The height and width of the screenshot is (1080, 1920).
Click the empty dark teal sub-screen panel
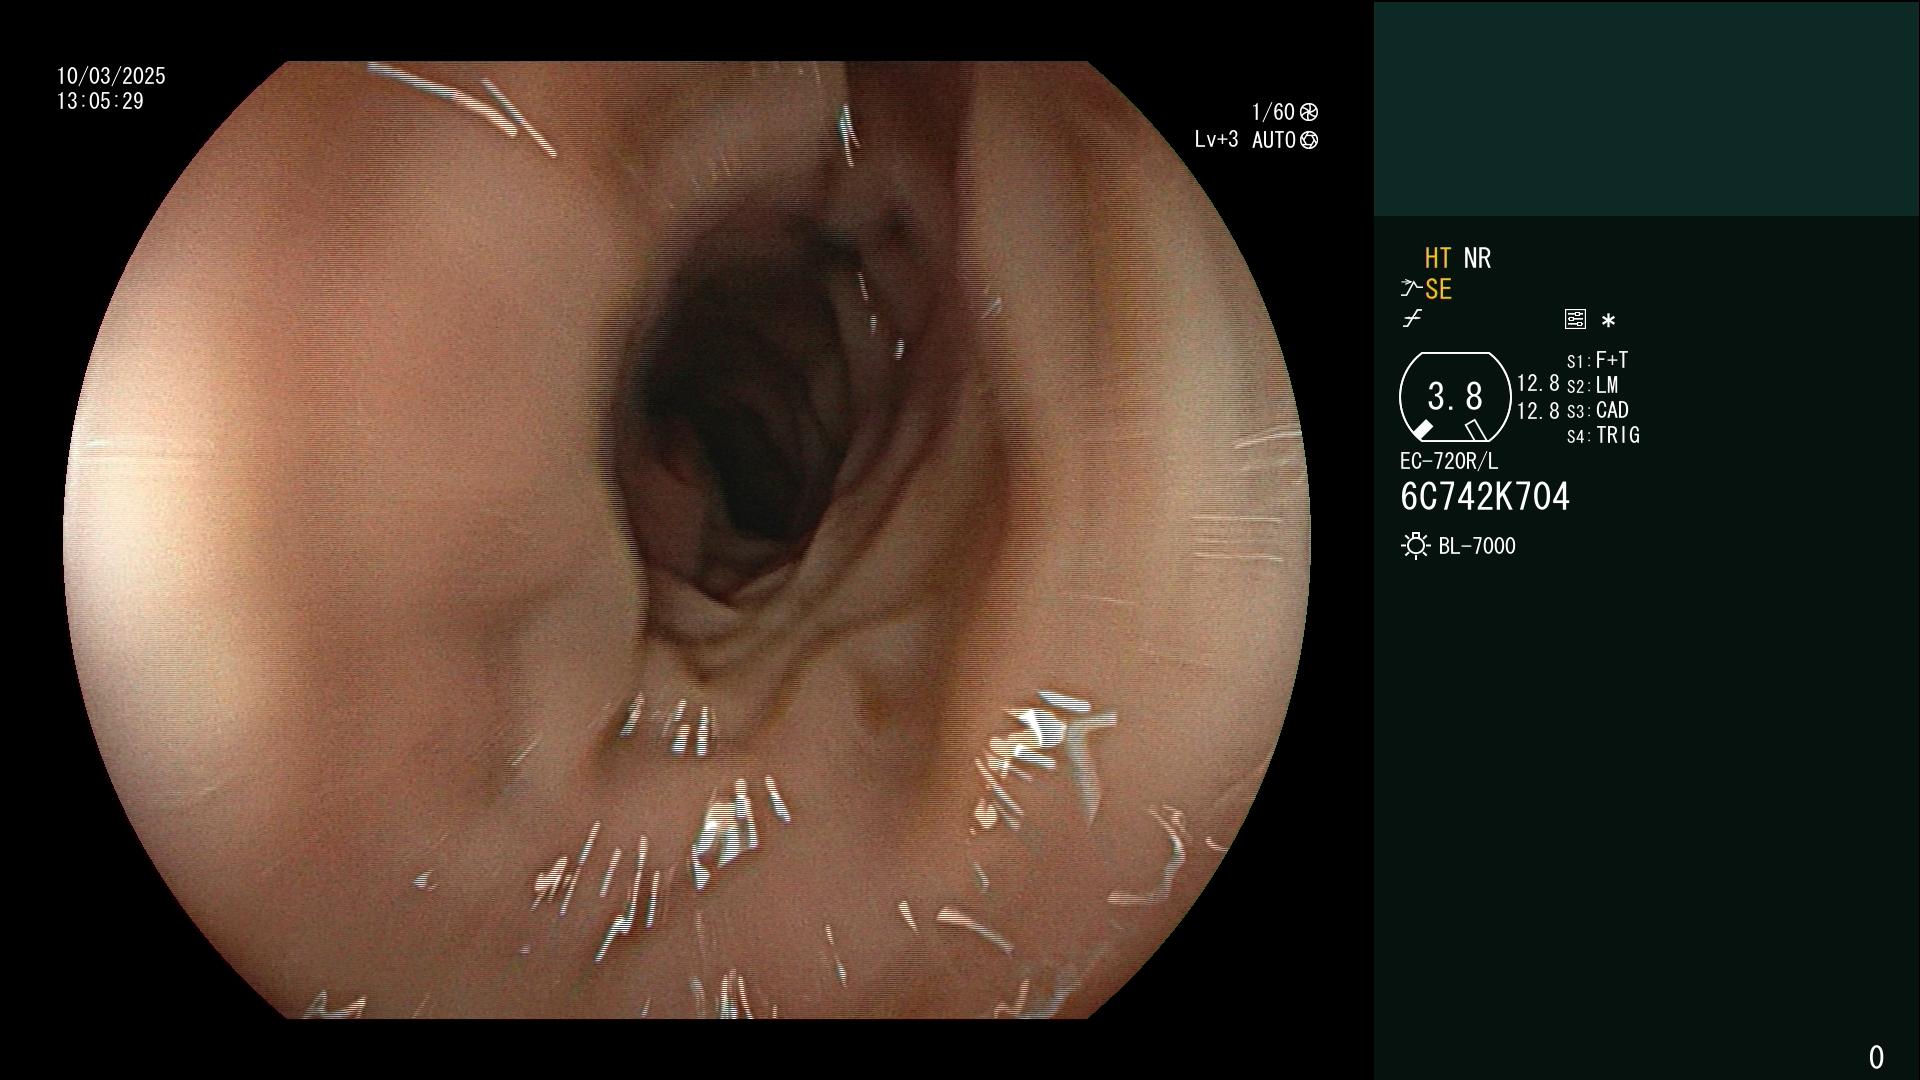click(x=1646, y=108)
